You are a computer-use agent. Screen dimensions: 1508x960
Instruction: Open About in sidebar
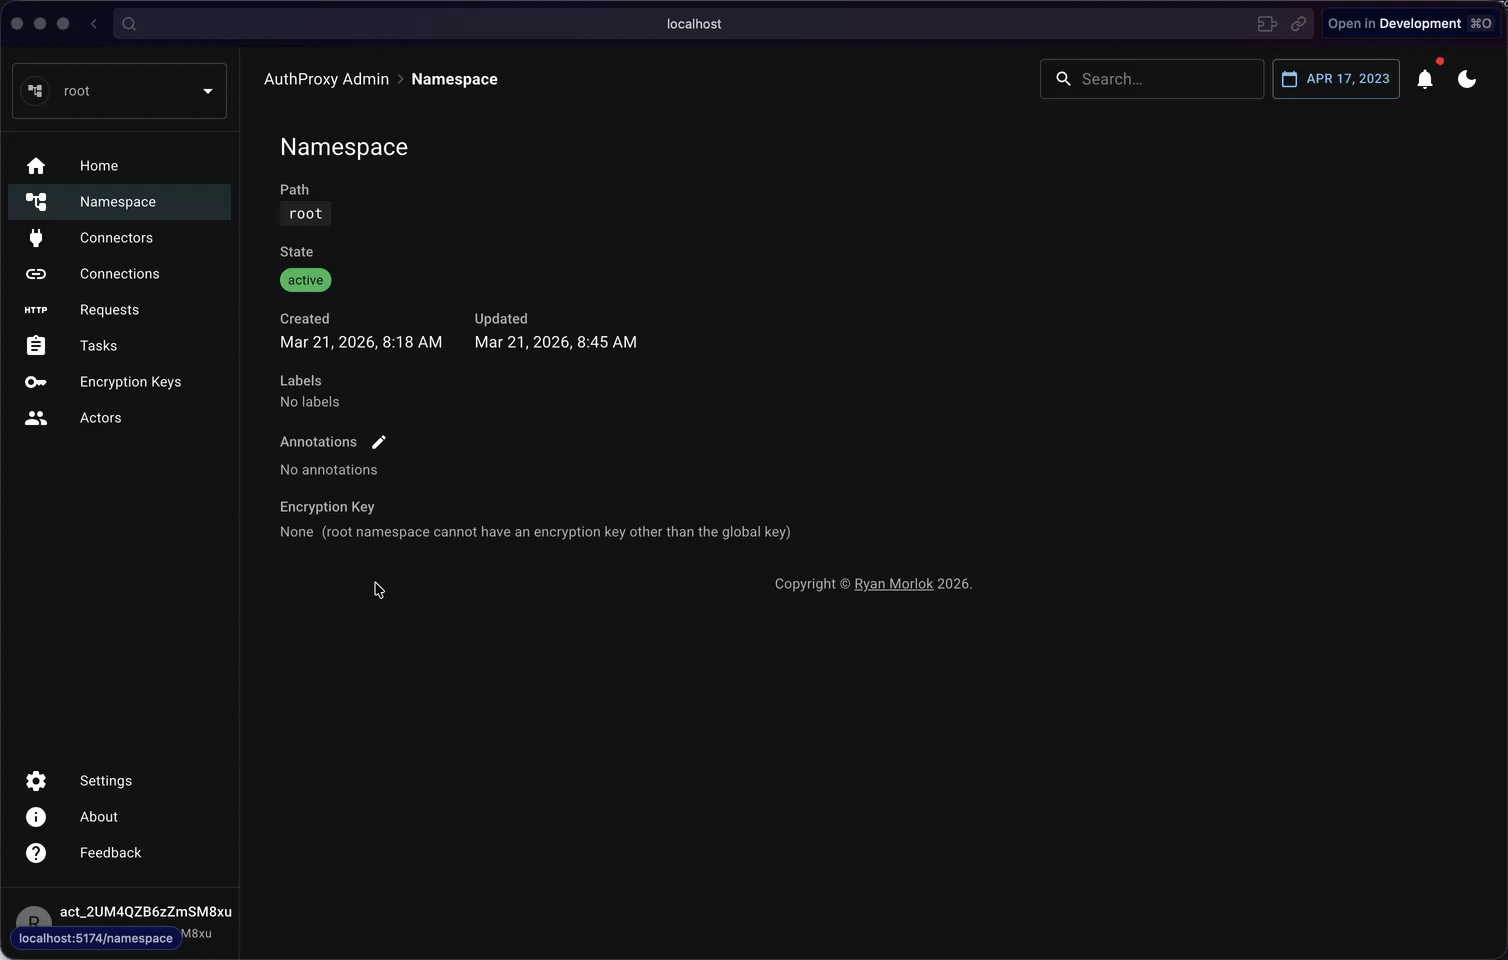tap(119, 817)
